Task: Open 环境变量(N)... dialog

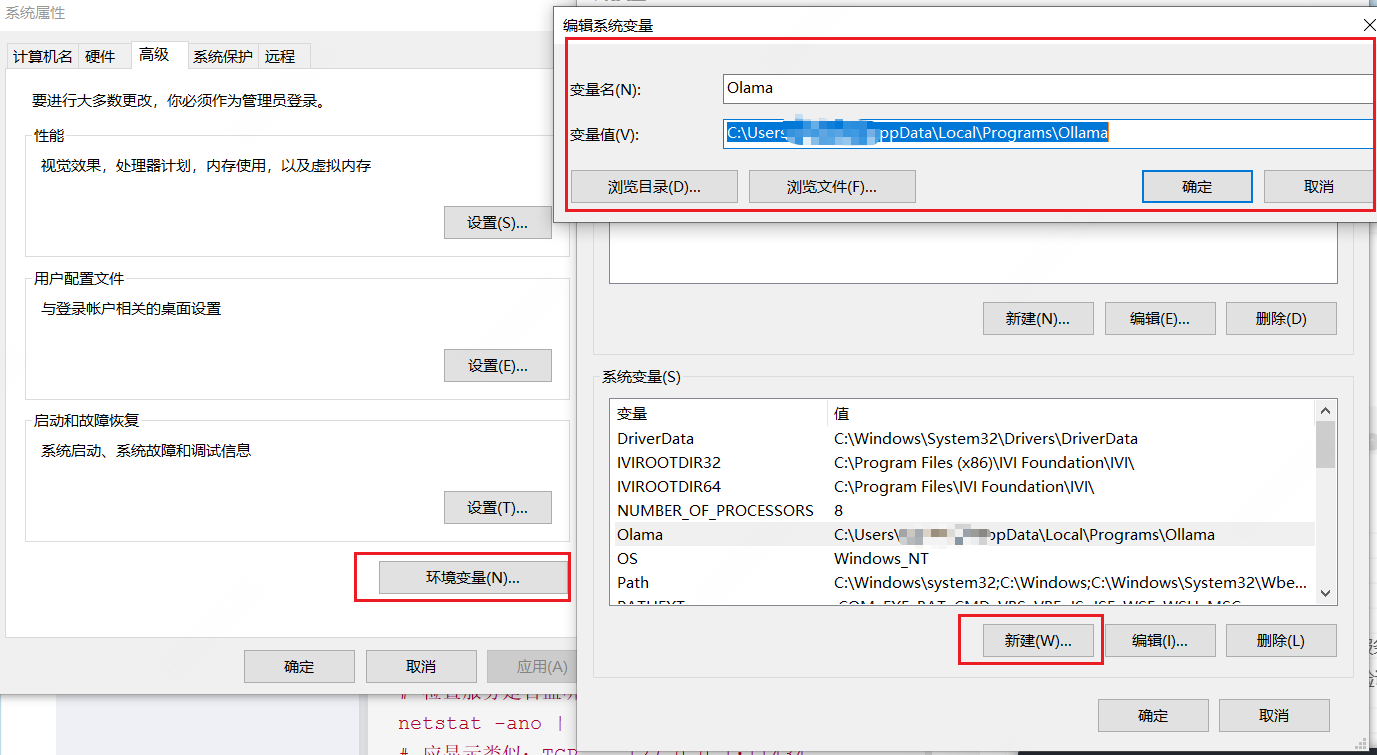Action: tap(473, 578)
